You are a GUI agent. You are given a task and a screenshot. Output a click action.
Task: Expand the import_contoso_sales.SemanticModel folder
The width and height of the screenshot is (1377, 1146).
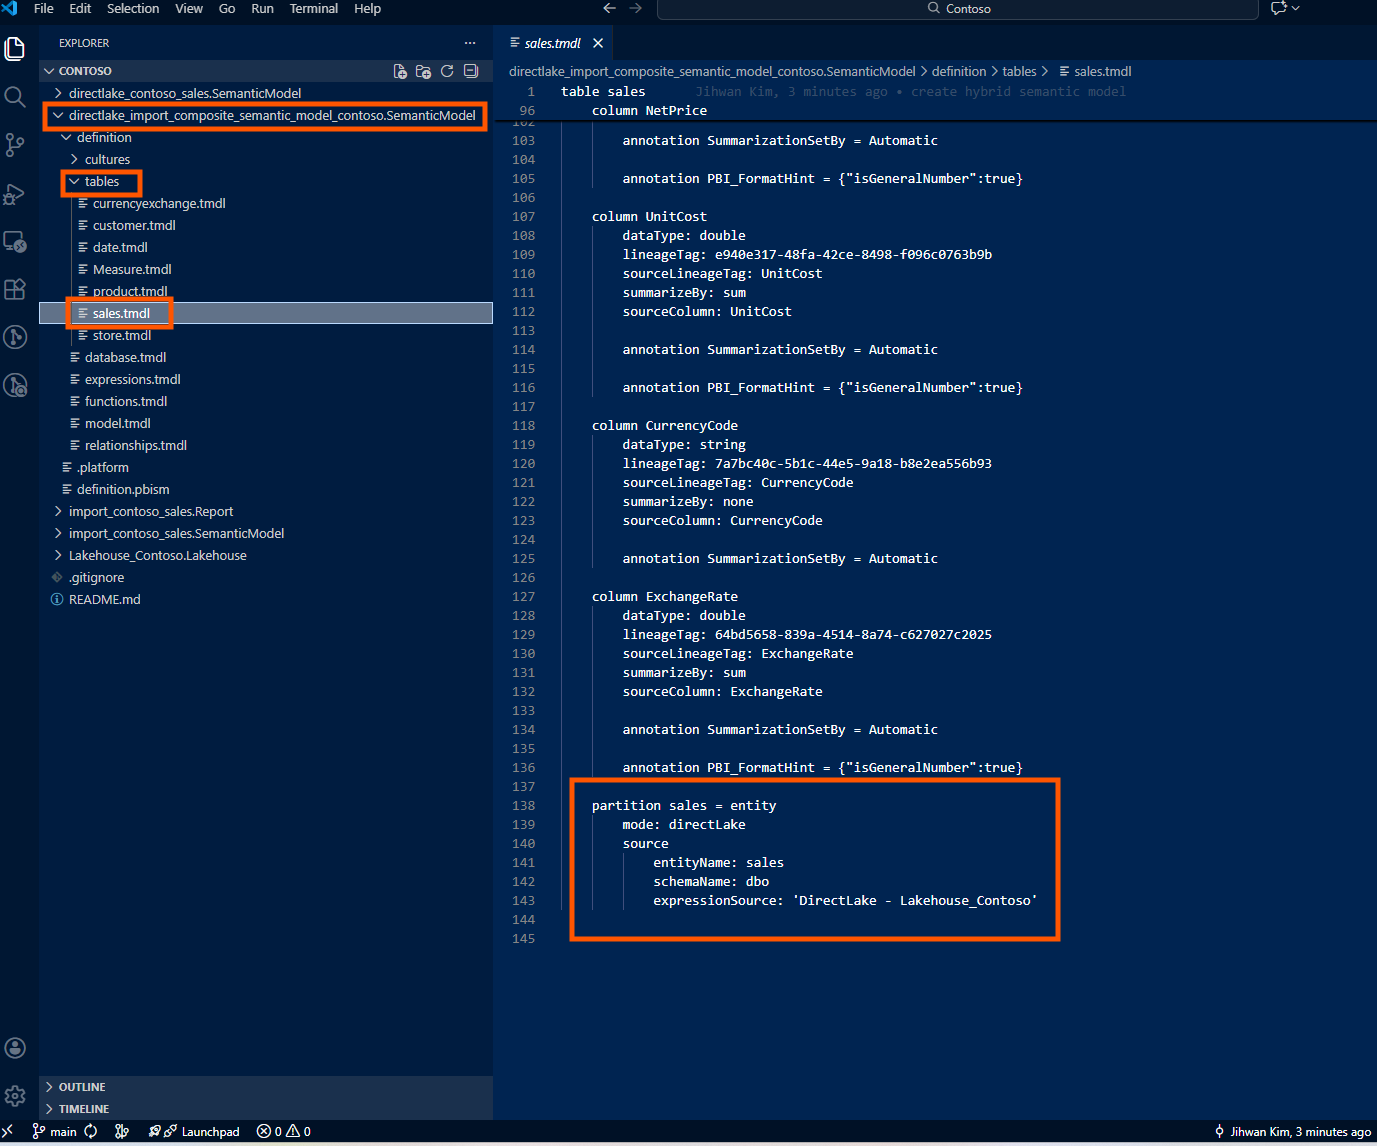click(266, 533)
